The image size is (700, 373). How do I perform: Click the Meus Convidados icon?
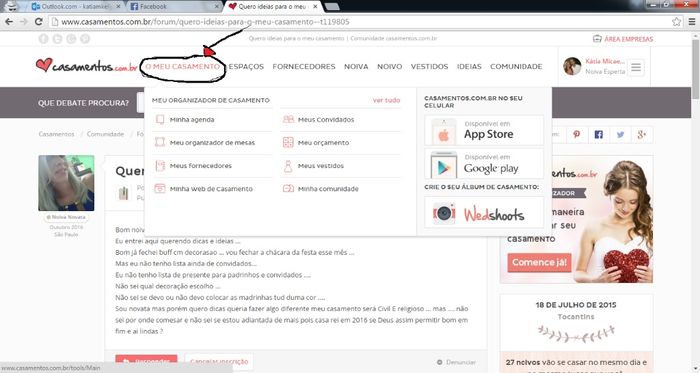[288, 119]
